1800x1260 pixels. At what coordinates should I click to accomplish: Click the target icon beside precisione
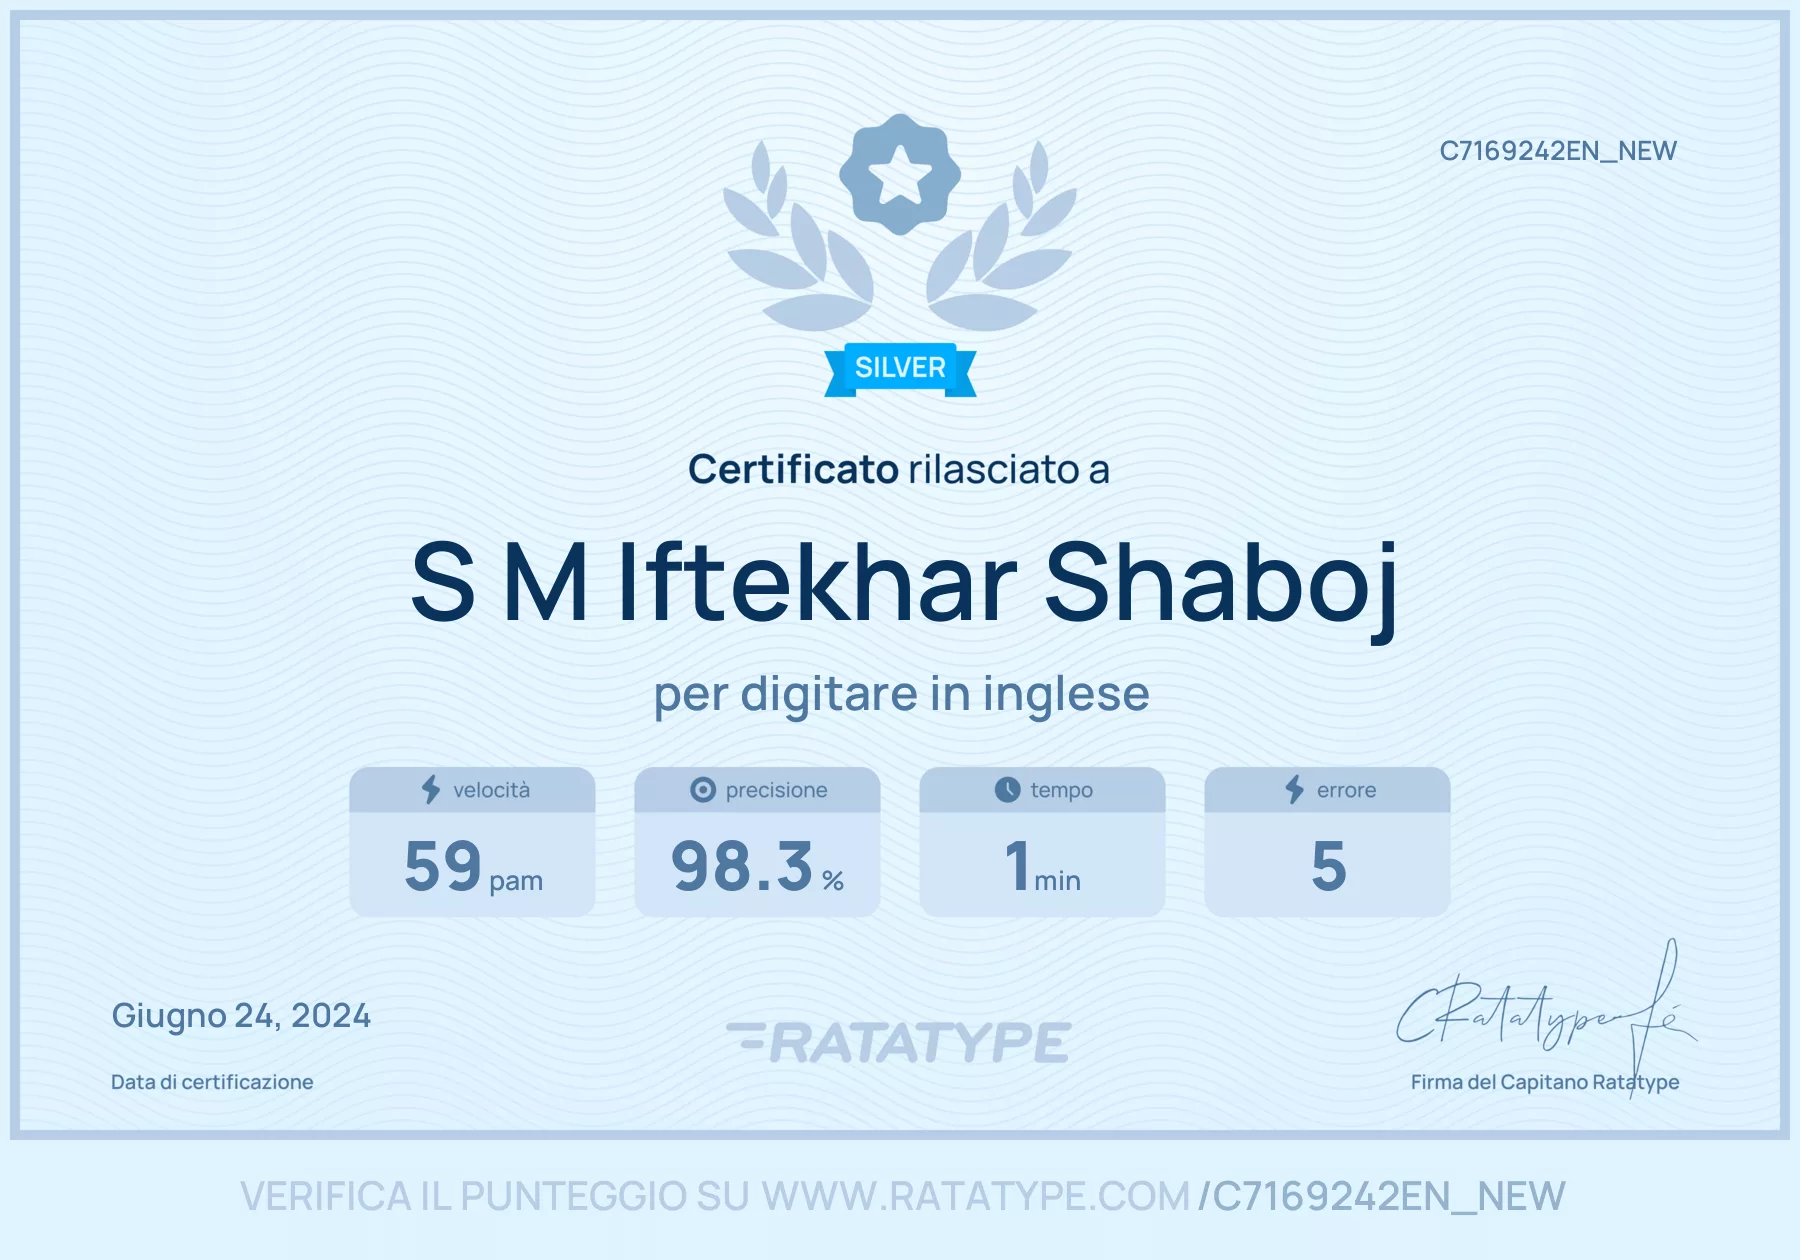(703, 790)
